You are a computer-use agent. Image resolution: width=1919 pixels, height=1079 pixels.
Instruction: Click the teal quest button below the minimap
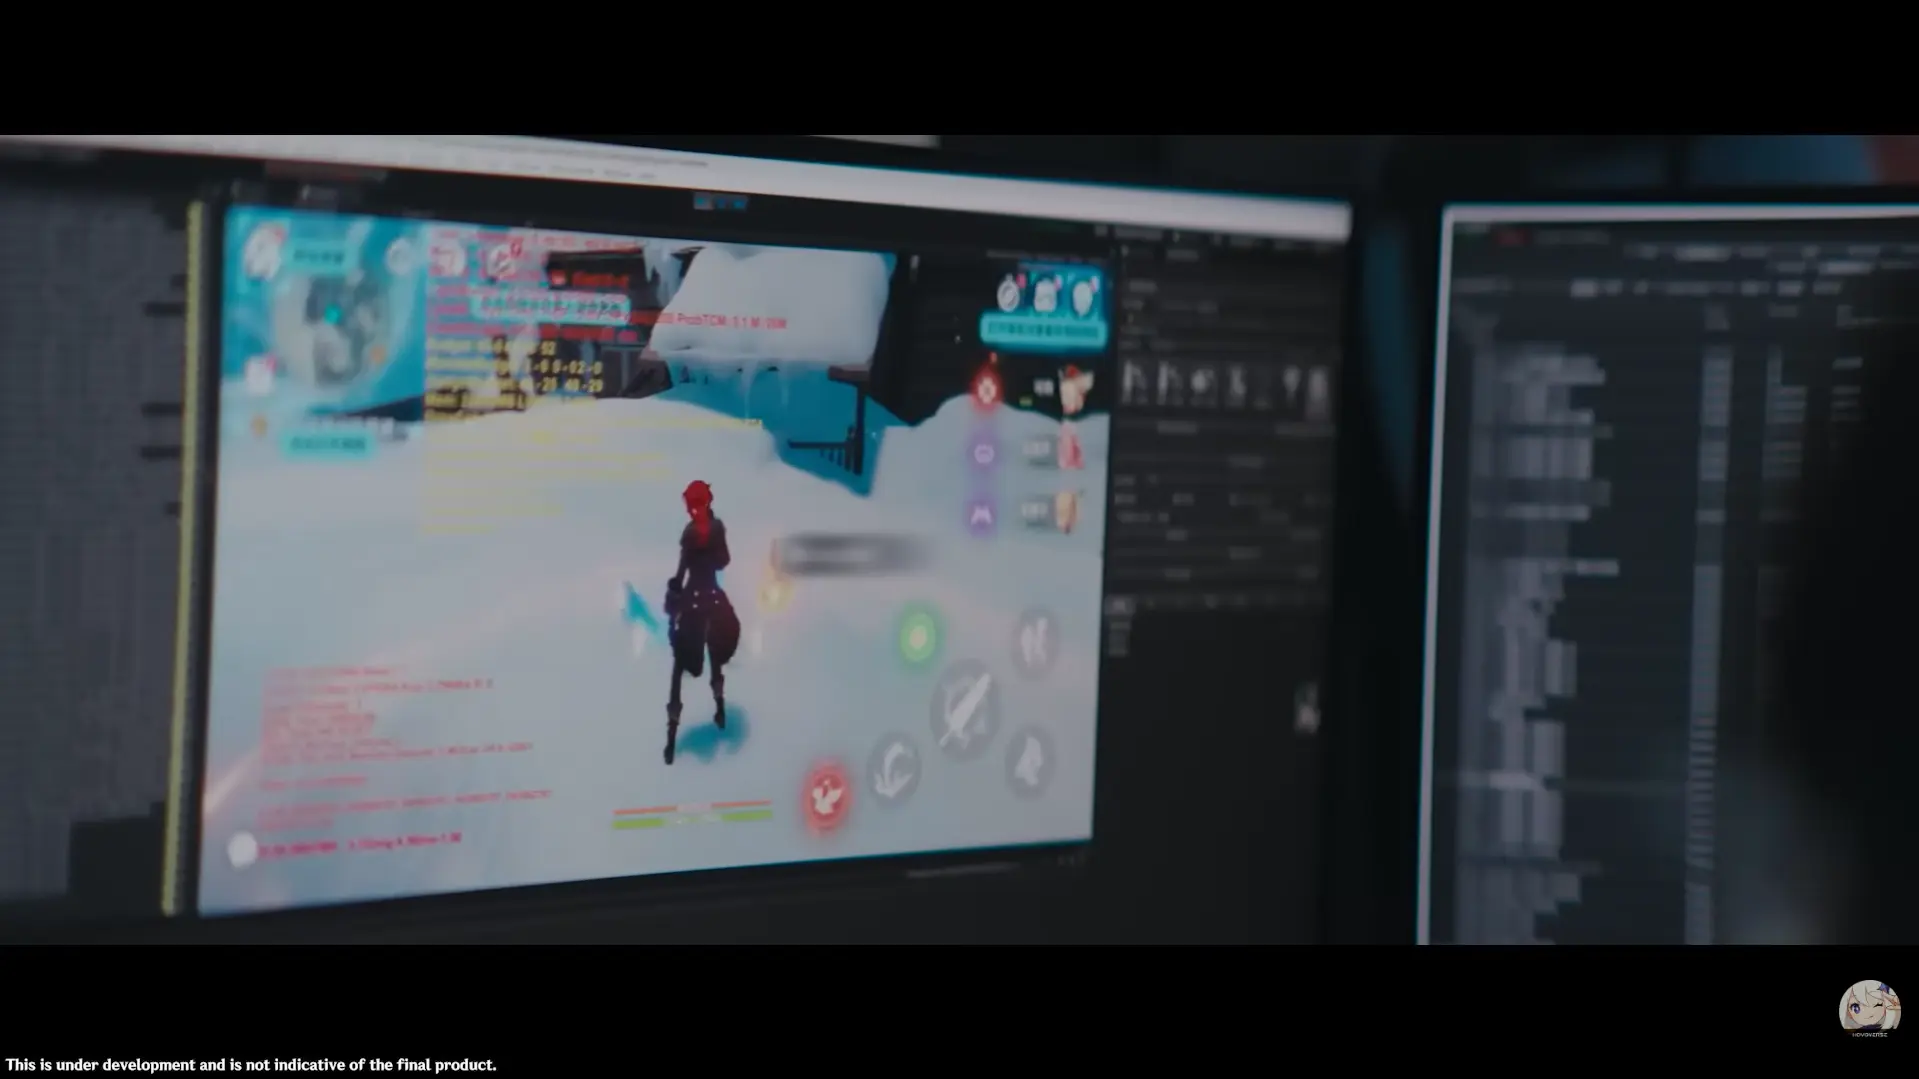pos(327,443)
